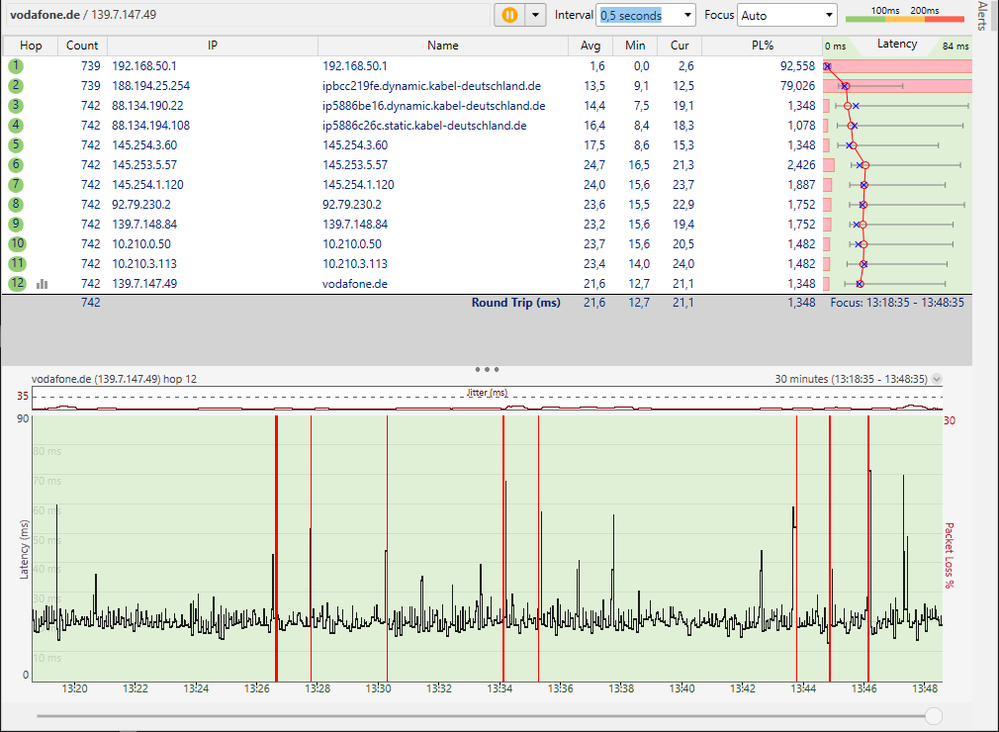Click the red packet loss bar near 13:46

coord(868,548)
